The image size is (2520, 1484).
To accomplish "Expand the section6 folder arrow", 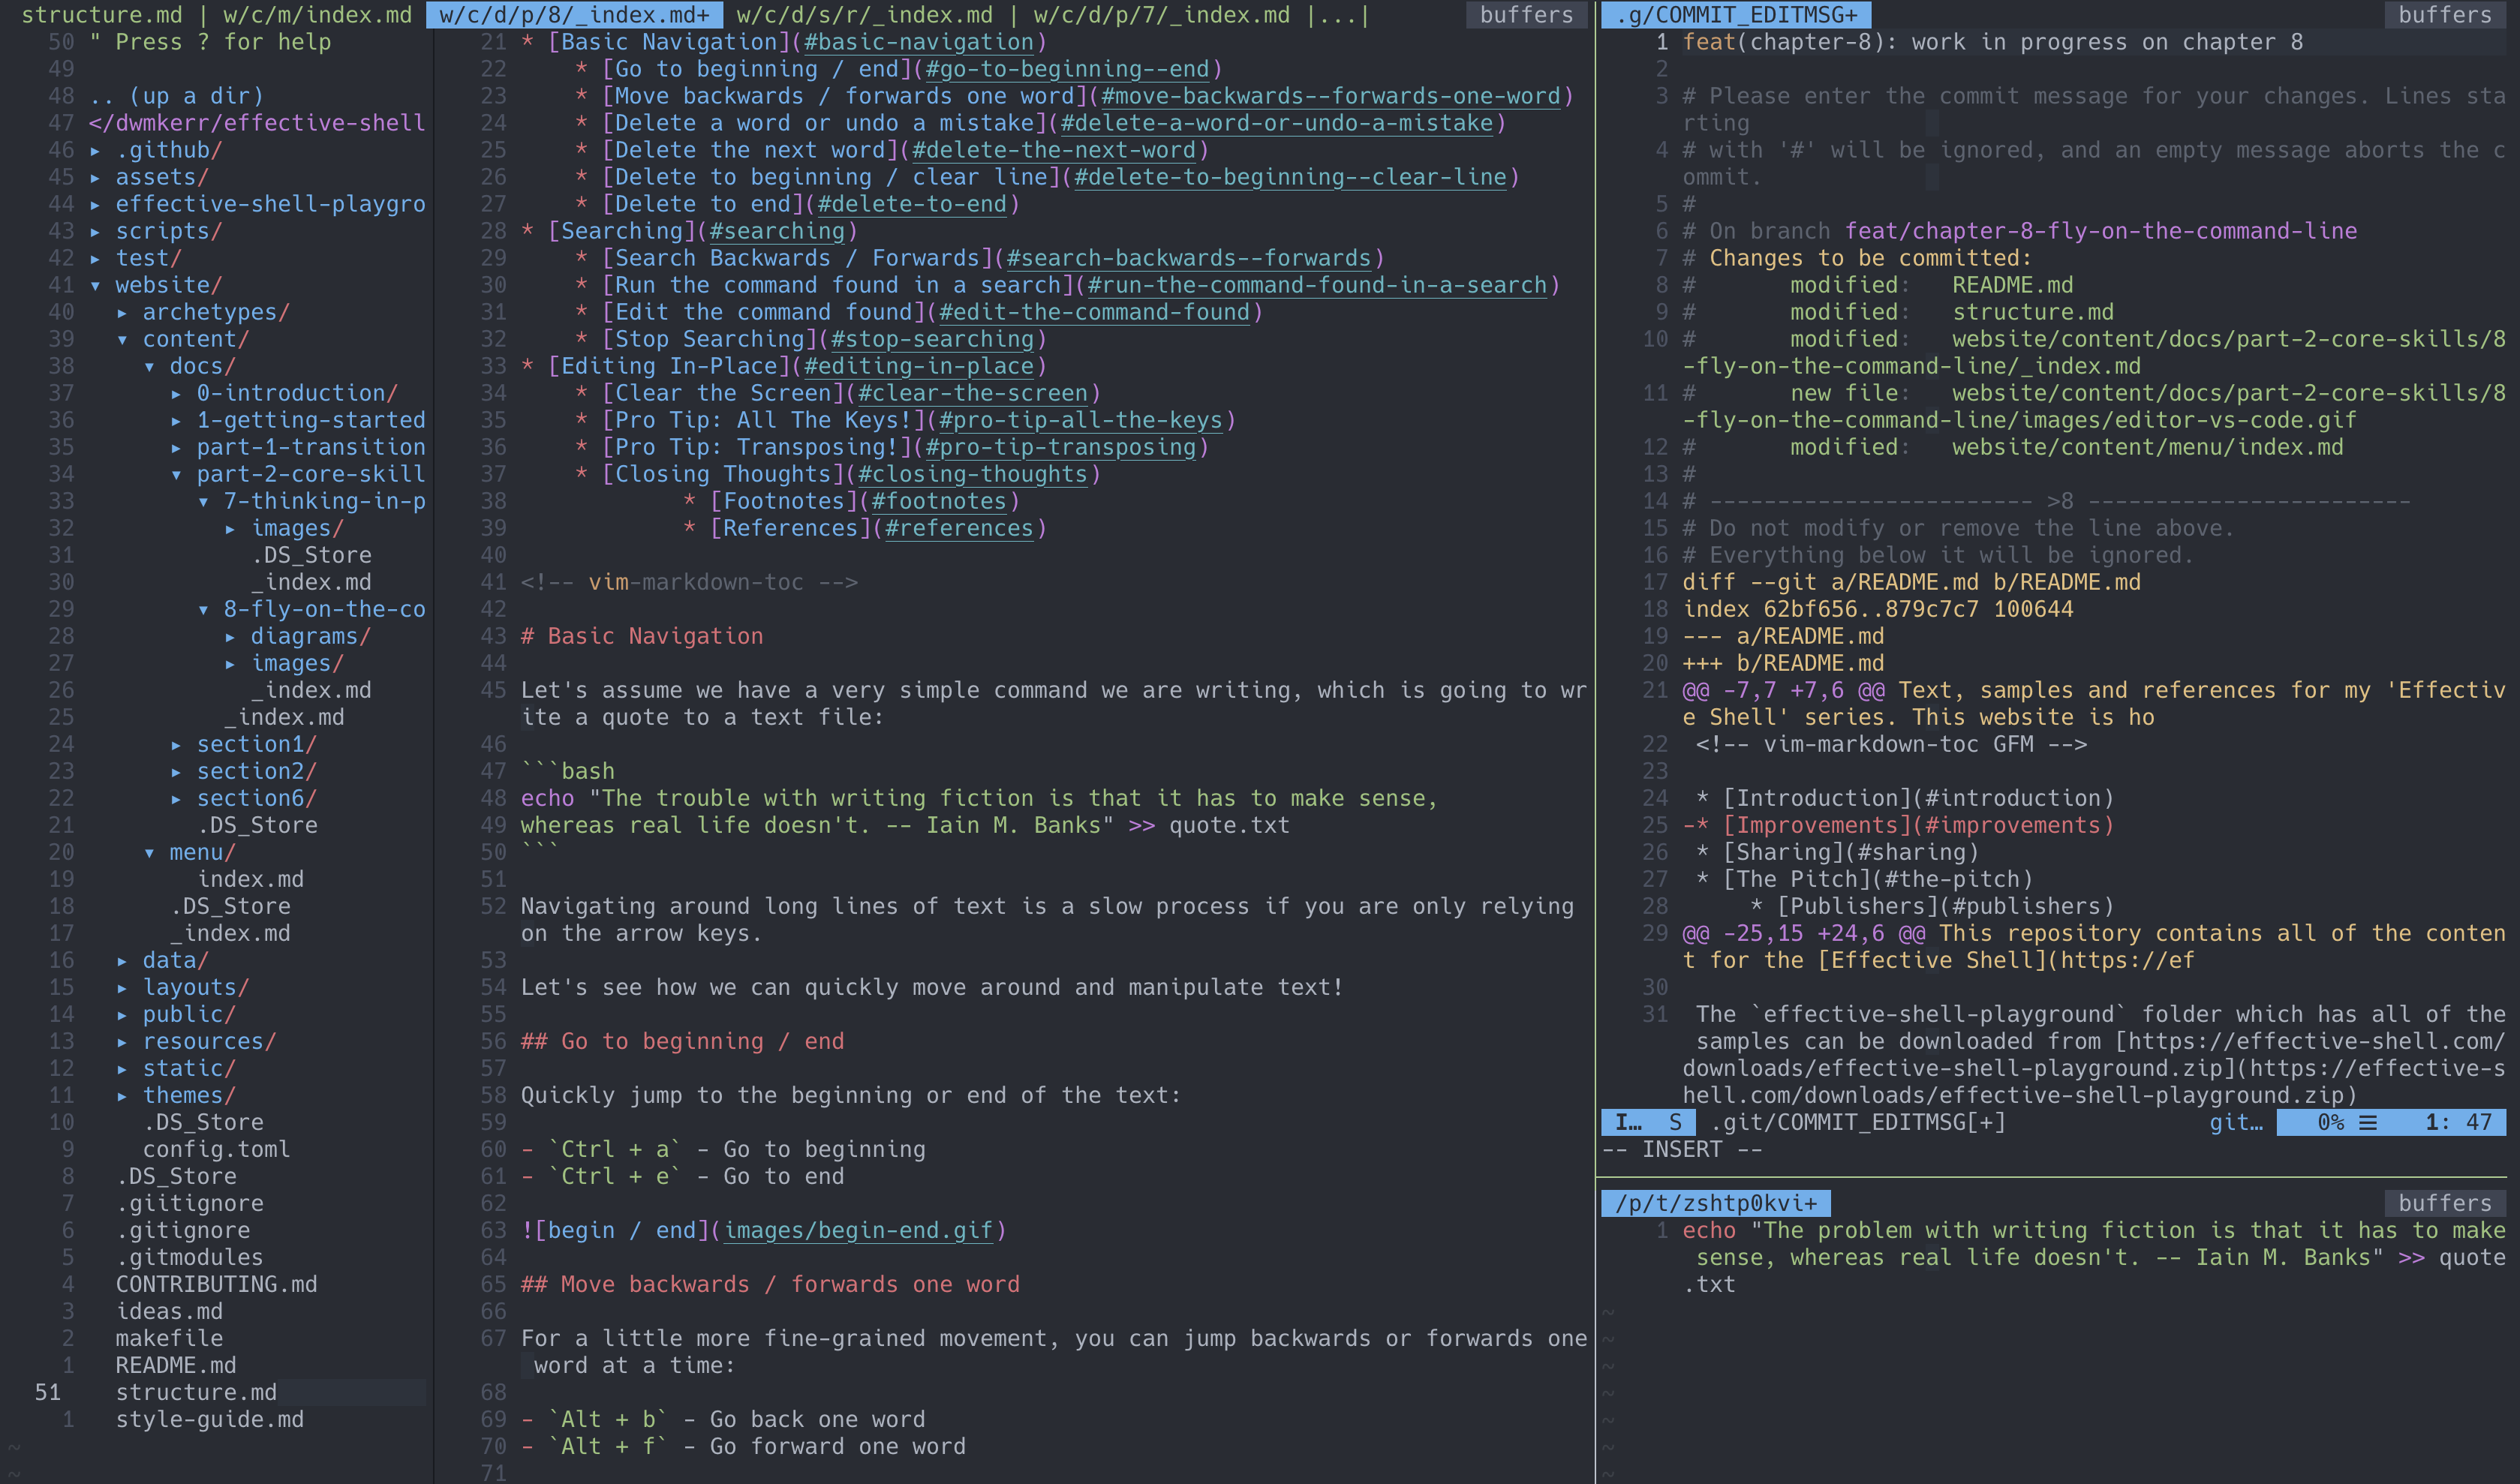I will [x=176, y=798].
